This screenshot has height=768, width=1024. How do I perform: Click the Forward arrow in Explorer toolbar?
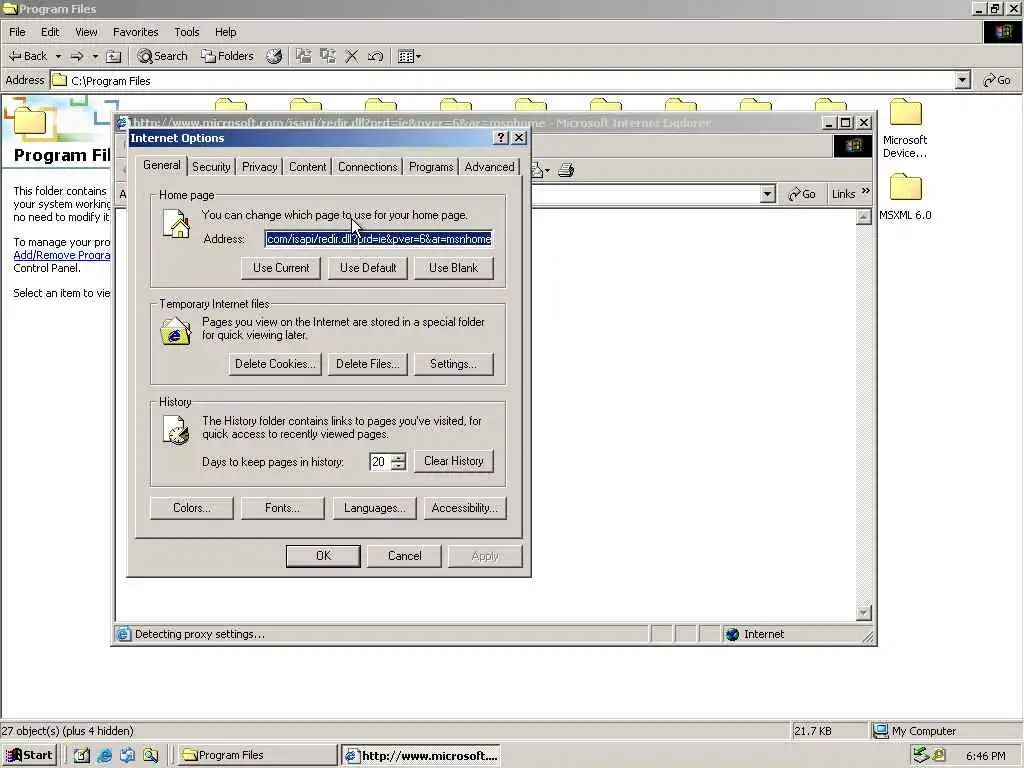77,56
